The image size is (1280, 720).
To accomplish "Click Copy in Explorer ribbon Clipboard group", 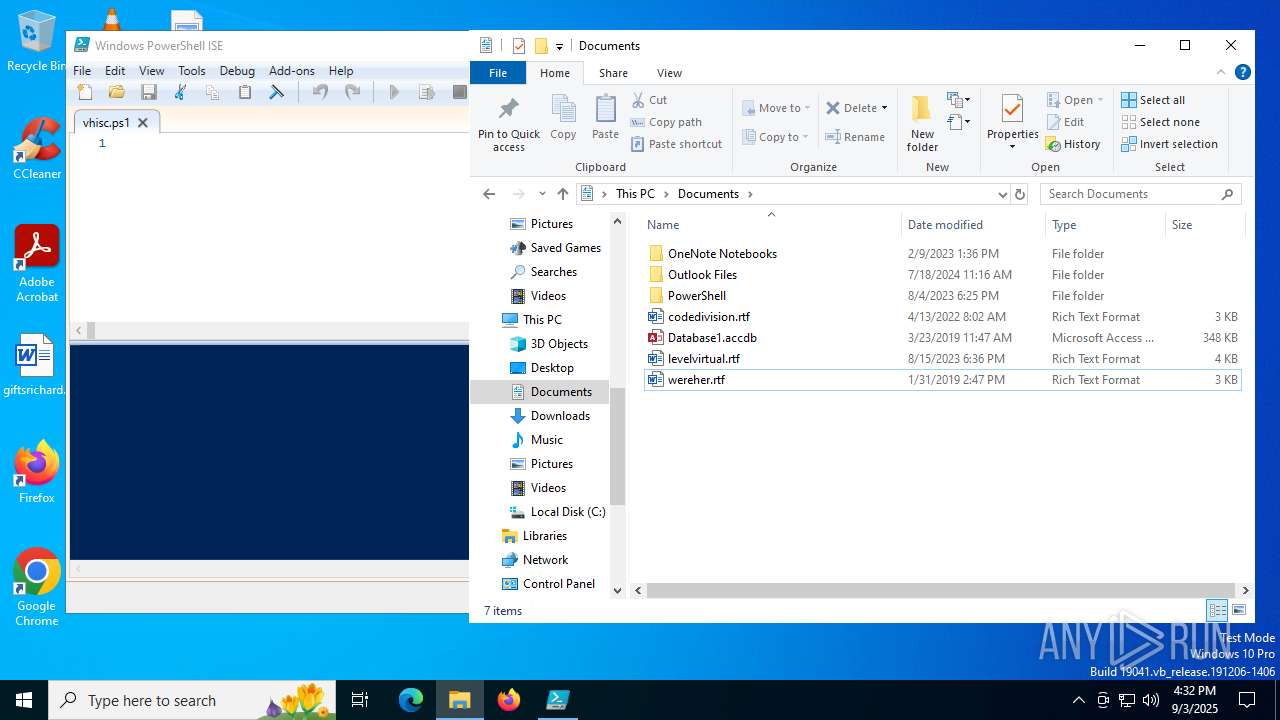I will (563, 118).
